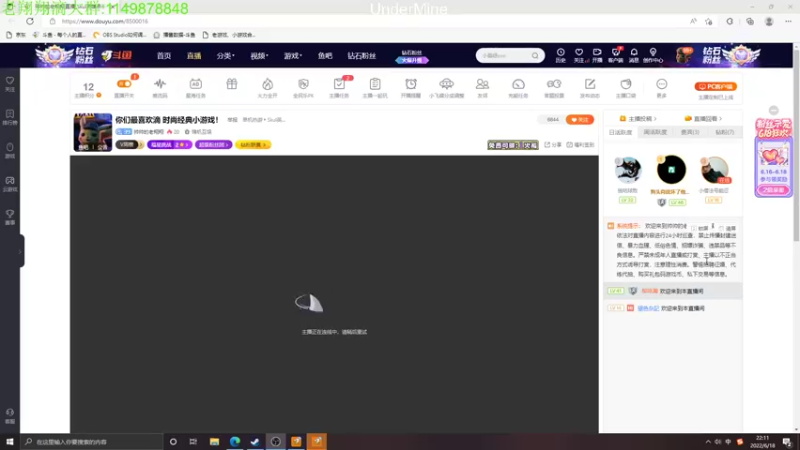This screenshot has height=450, width=800.
Task: Open the 开播 start-streaming icon
Action: tap(597, 55)
